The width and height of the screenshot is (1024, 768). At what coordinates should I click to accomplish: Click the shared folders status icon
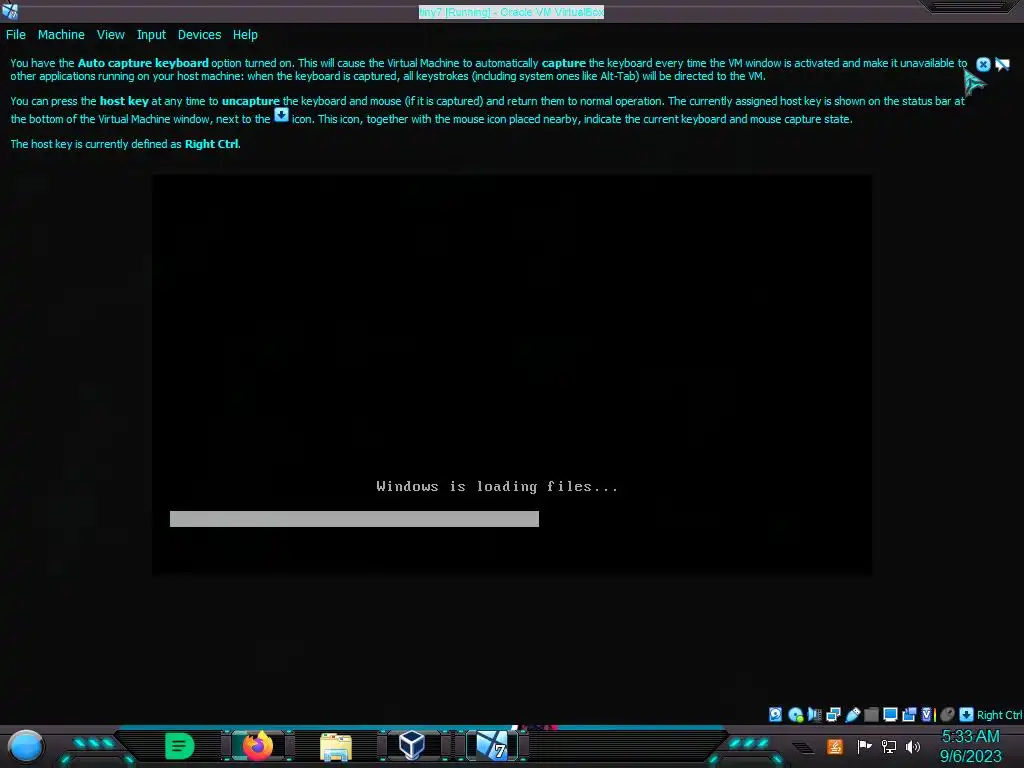(871, 714)
